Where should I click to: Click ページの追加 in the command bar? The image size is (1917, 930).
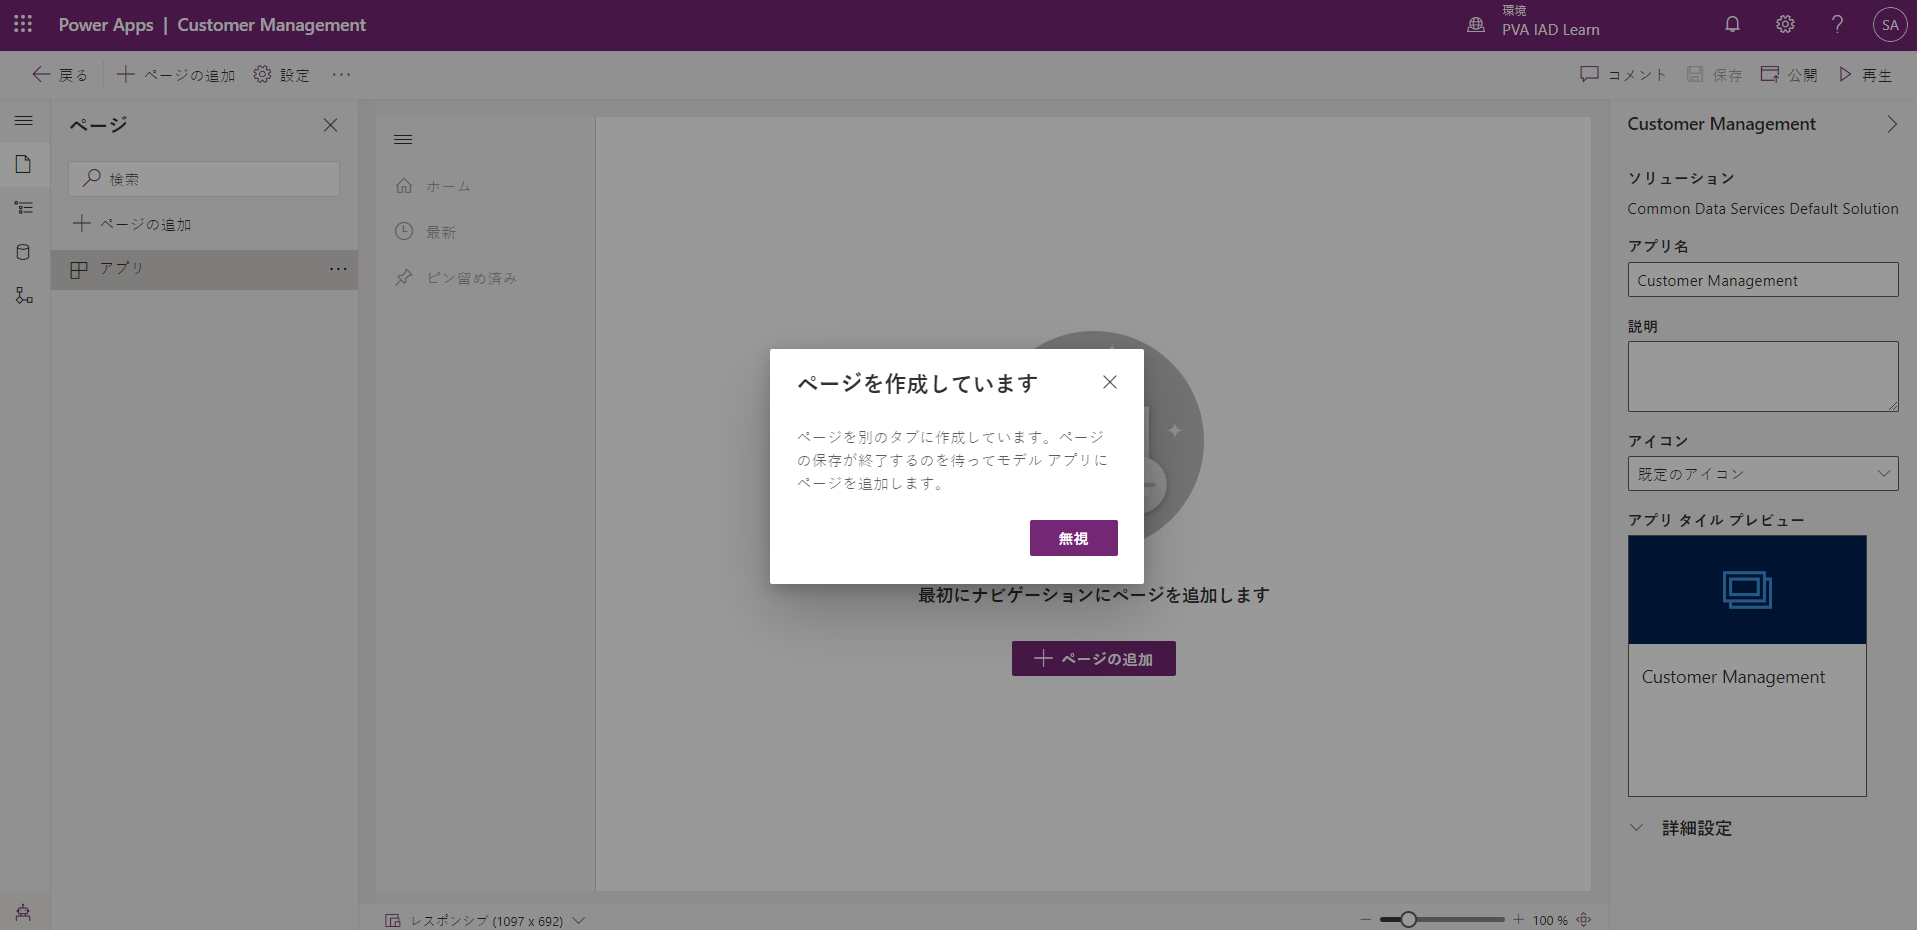176,75
